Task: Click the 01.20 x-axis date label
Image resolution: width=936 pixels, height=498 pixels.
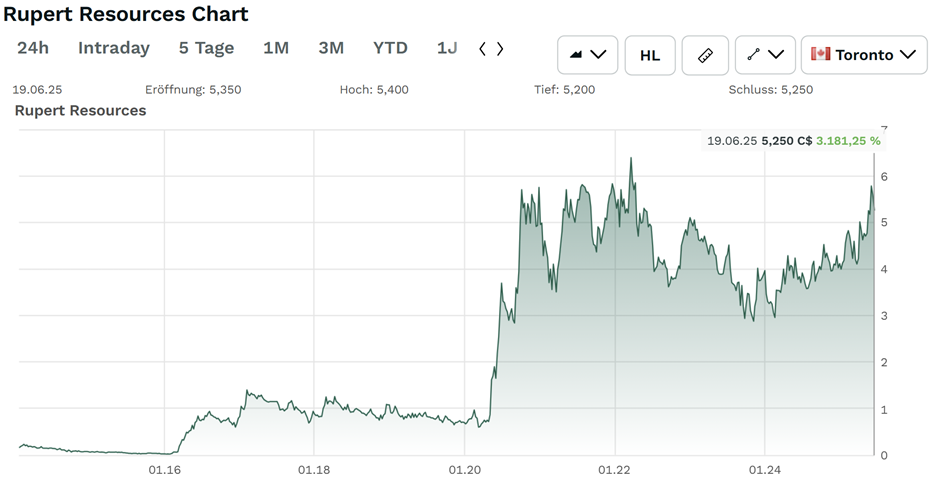Action: 464,469
